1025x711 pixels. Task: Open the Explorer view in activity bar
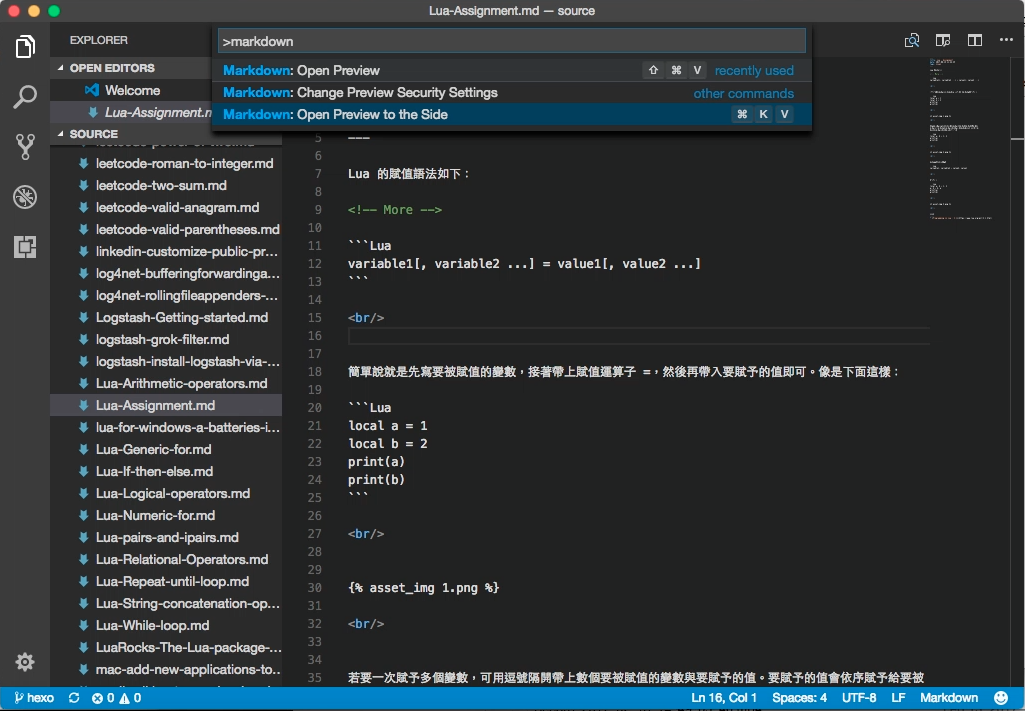[x=25, y=46]
